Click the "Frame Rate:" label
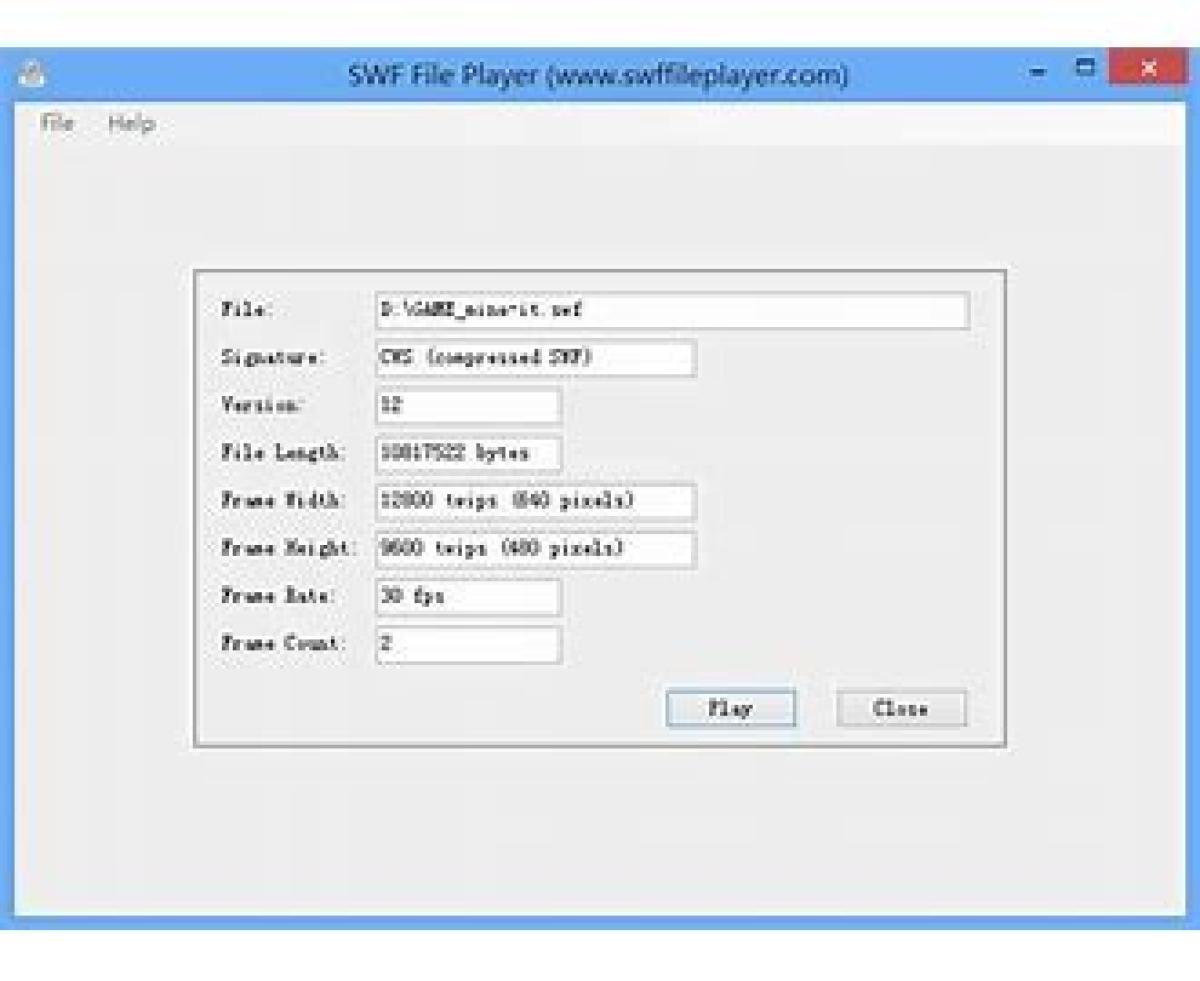The width and height of the screenshot is (1200, 981). pos(278,596)
